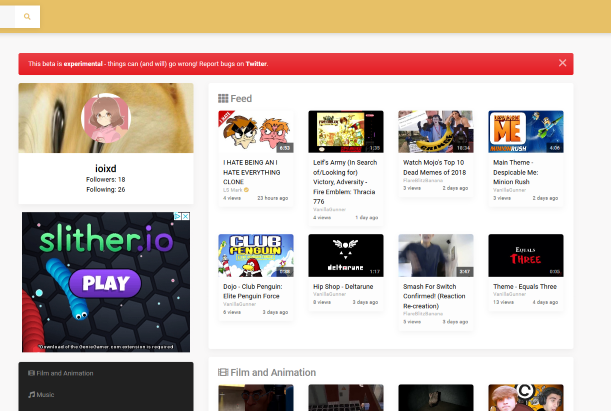611x411 pixels.
Task: Click the Film and Animation section heading
Action: click(x=273, y=372)
